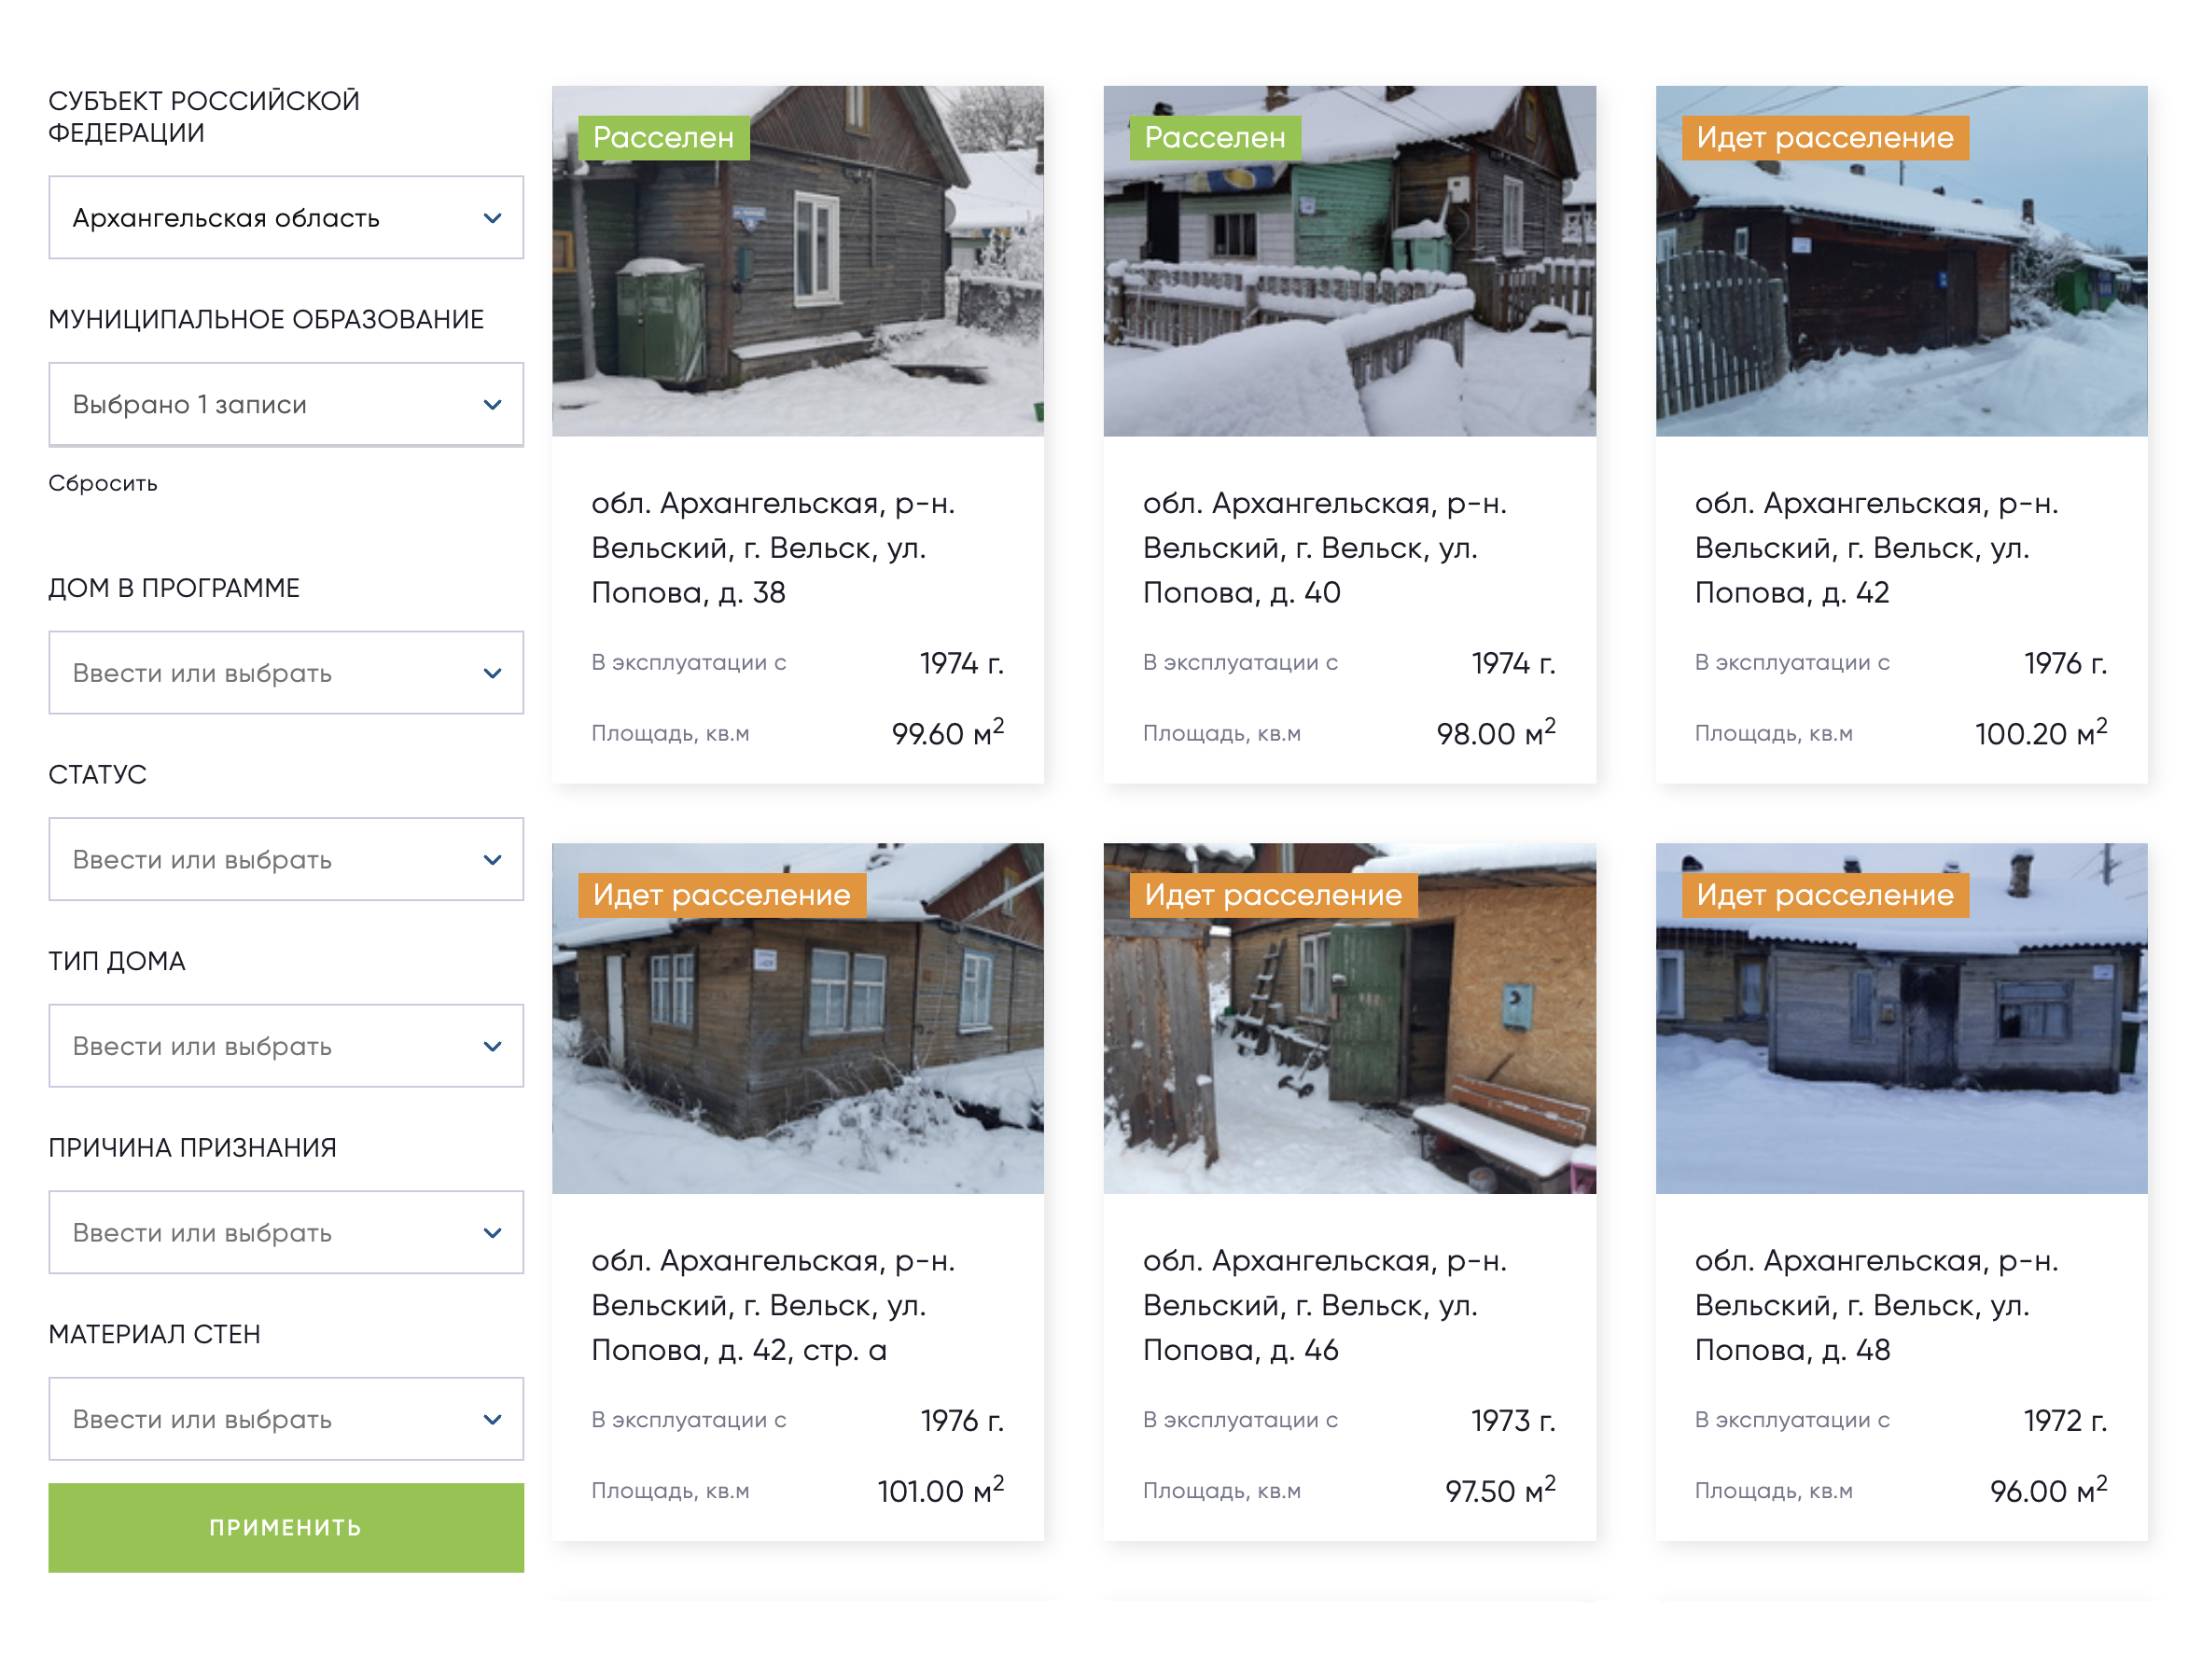Expand the Муниципальное образование dropdown

tap(285, 404)
